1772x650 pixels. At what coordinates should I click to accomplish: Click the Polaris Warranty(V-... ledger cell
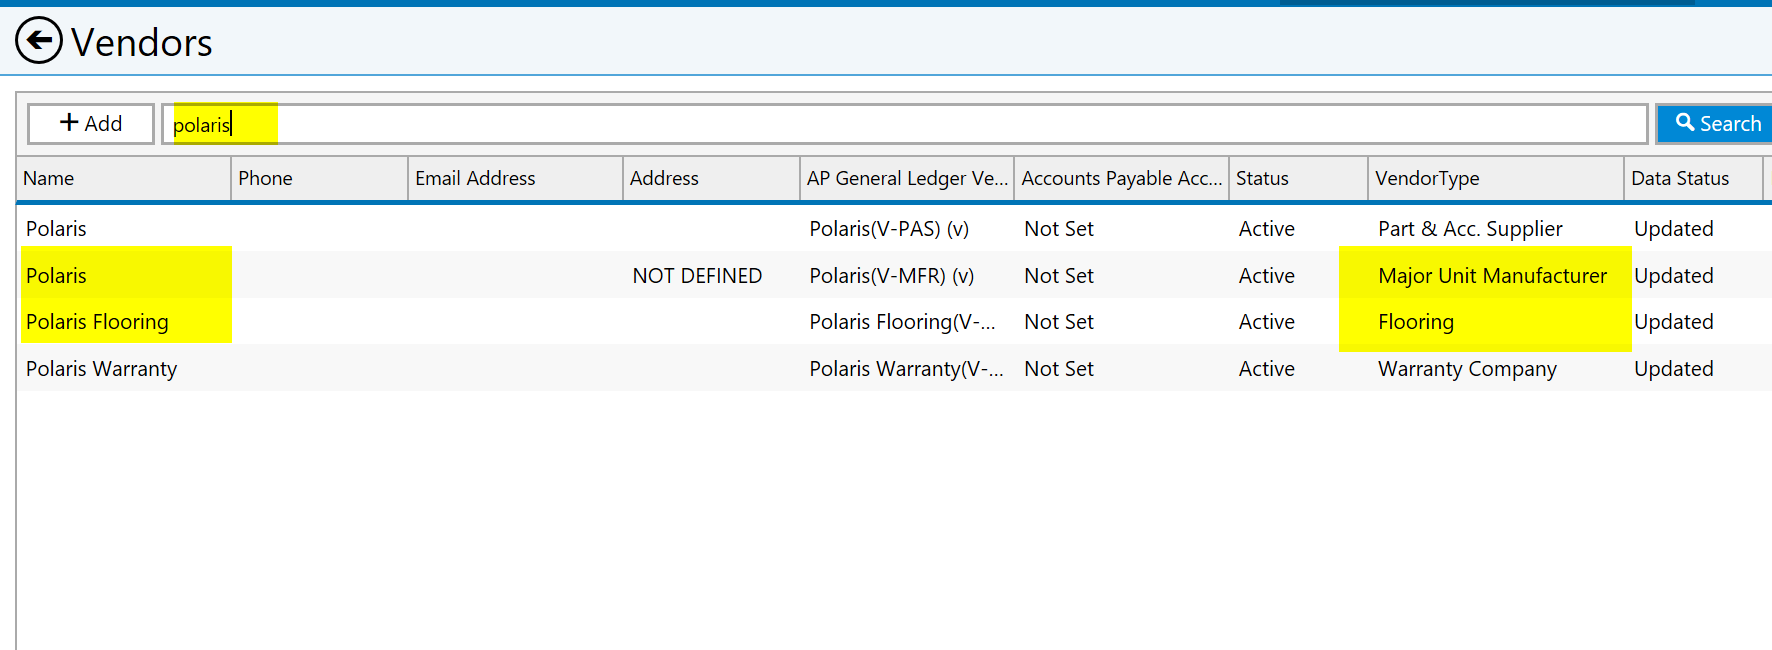[x=906, y=369]
